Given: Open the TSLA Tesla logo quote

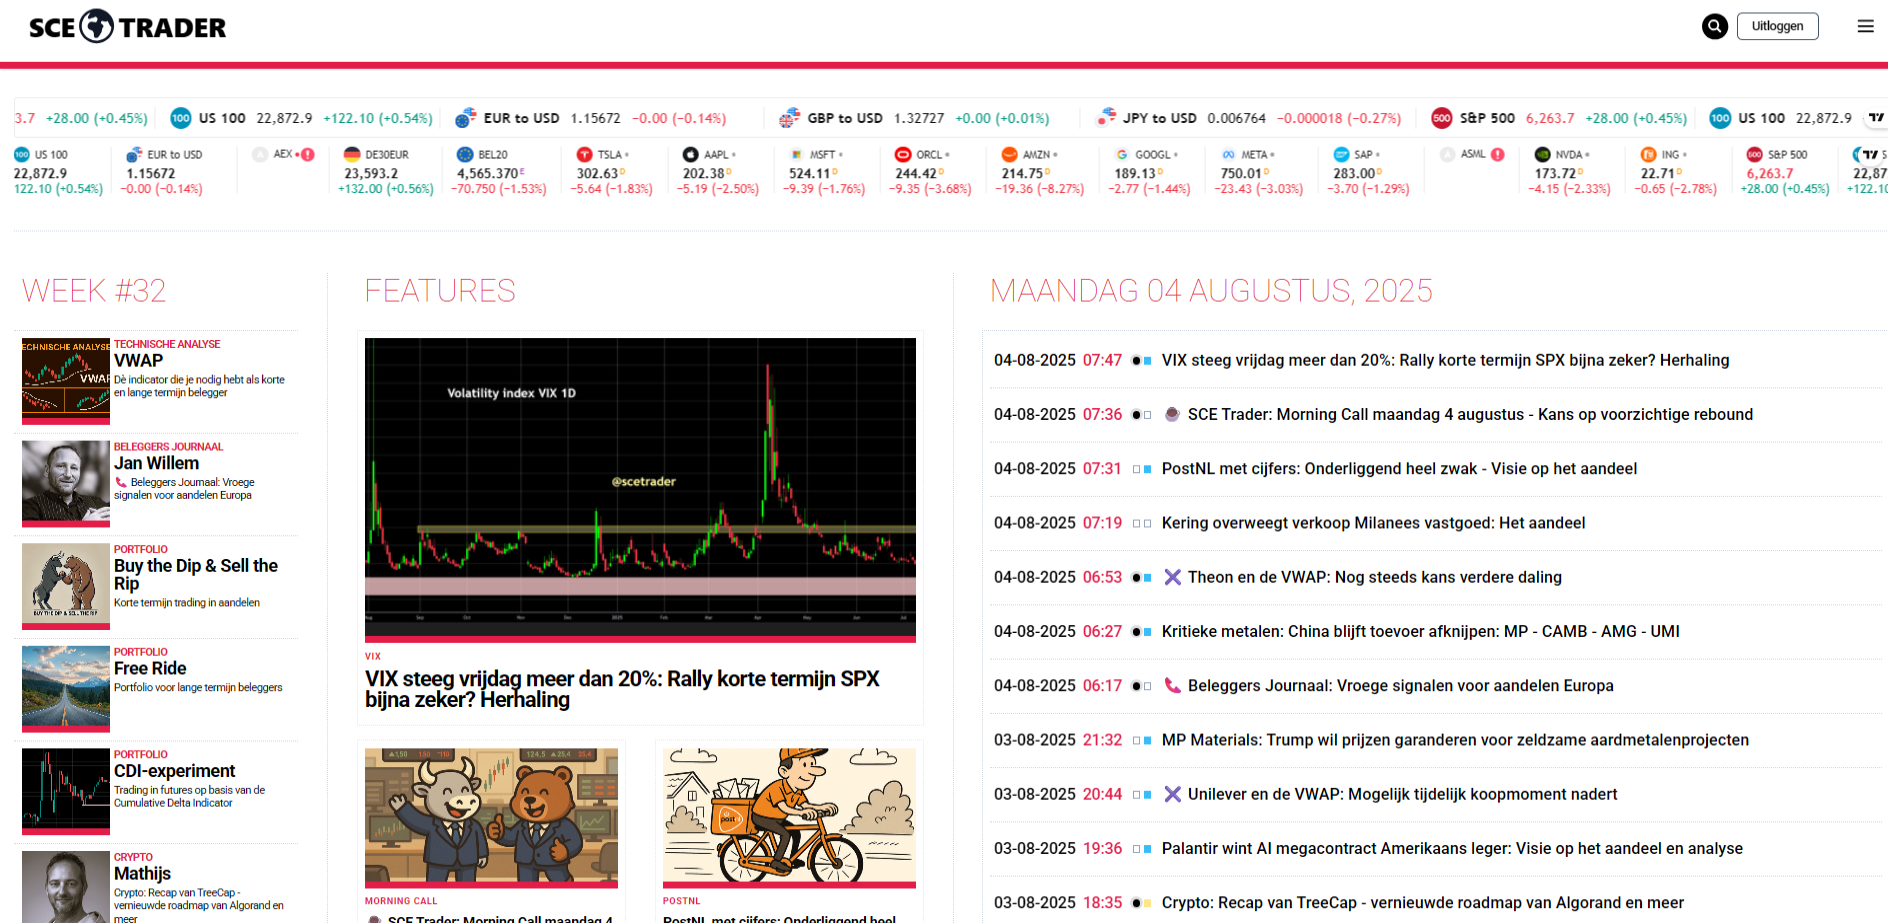Looking at the screenshot, I should [x=585, y=154].
